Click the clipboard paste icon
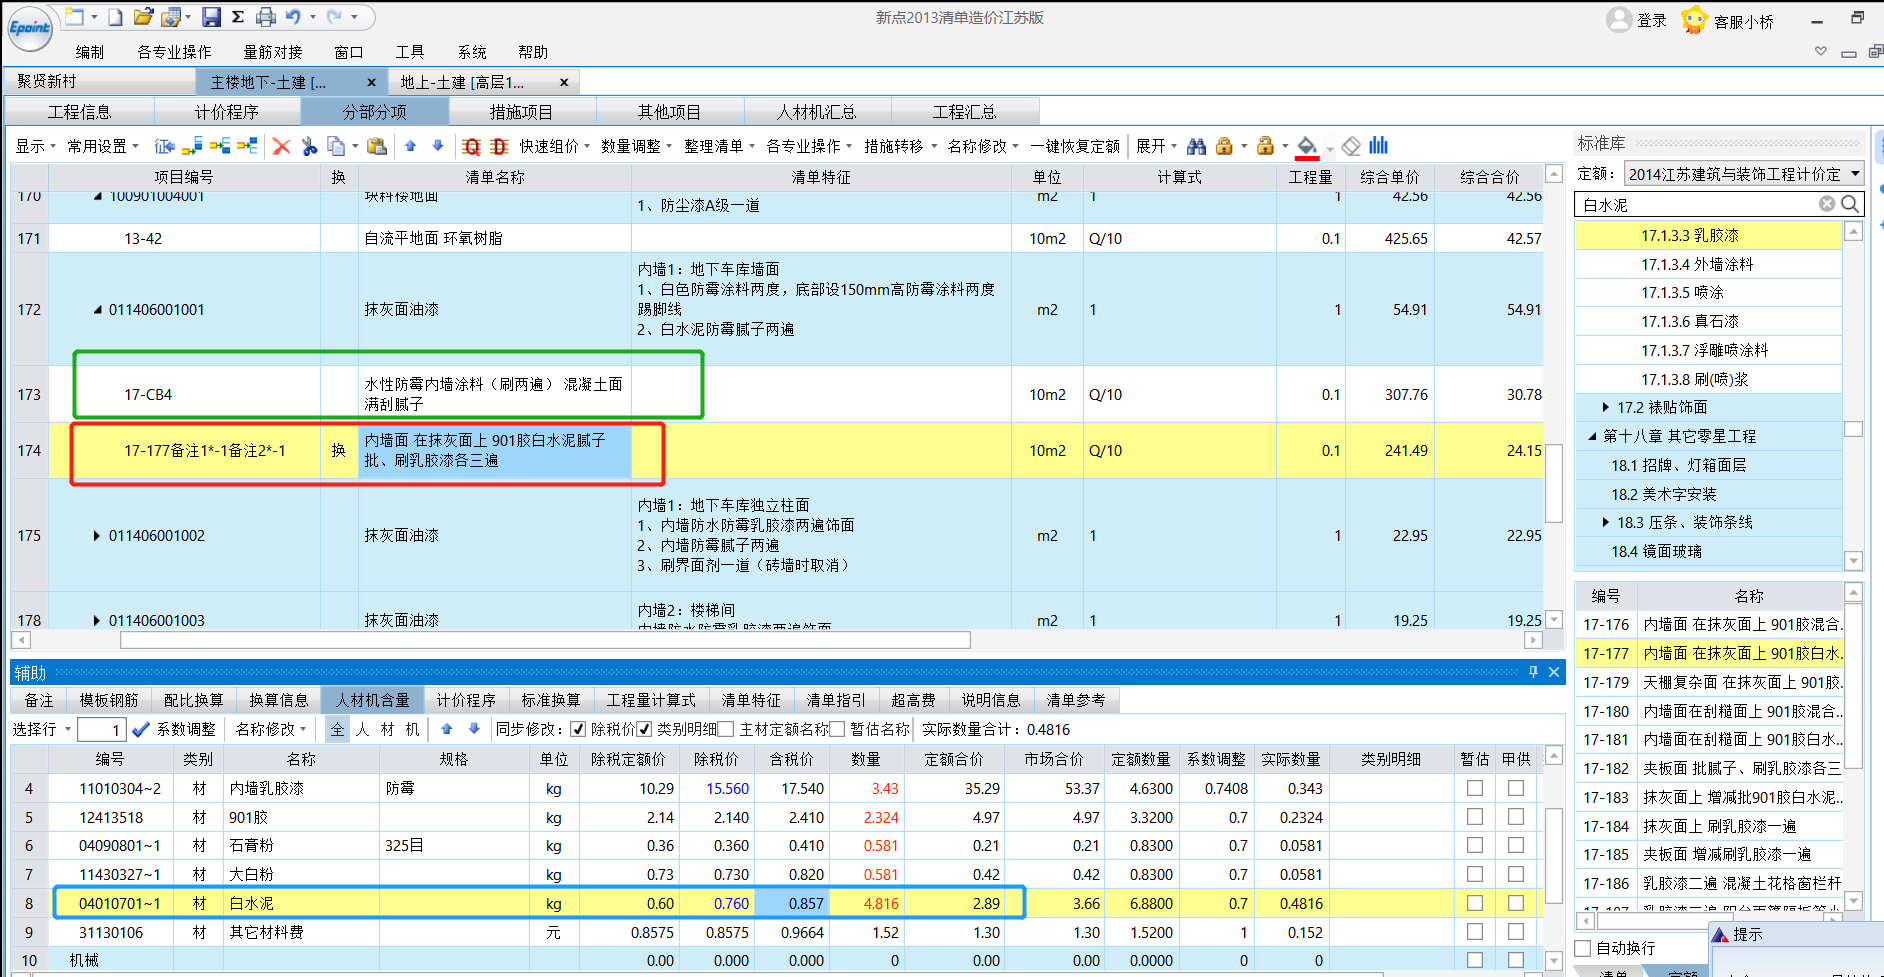The height and width of the screenshot is (977, 1884). pyautogui.click(x=377, y=146)
